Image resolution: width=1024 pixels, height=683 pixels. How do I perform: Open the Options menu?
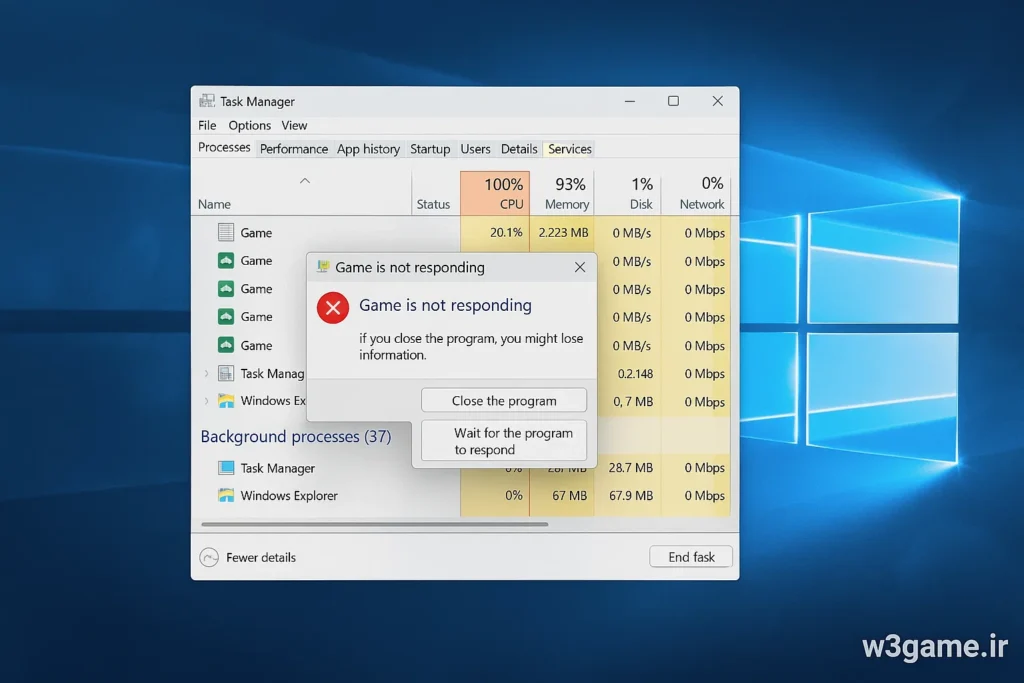point(249,125)
